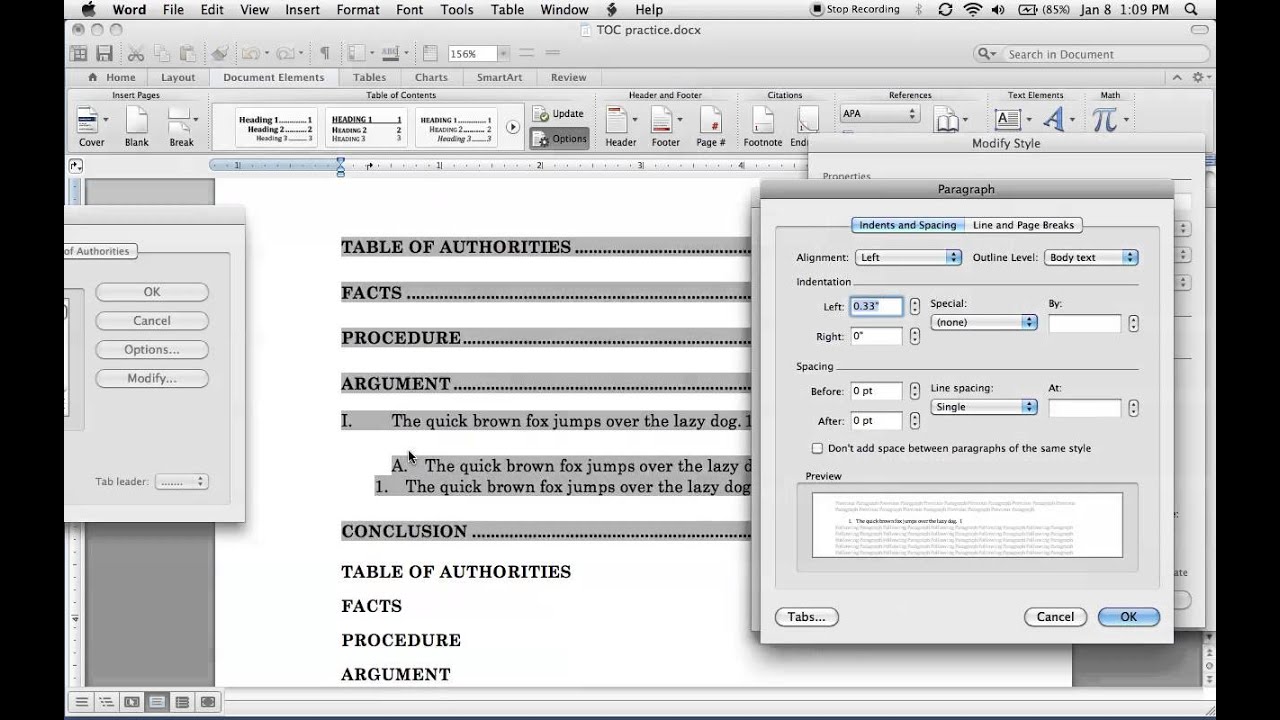Open the Line spacing dropdown
Image resolution: width=1280 pixels, height=720 pixels.
pos(984,407)
